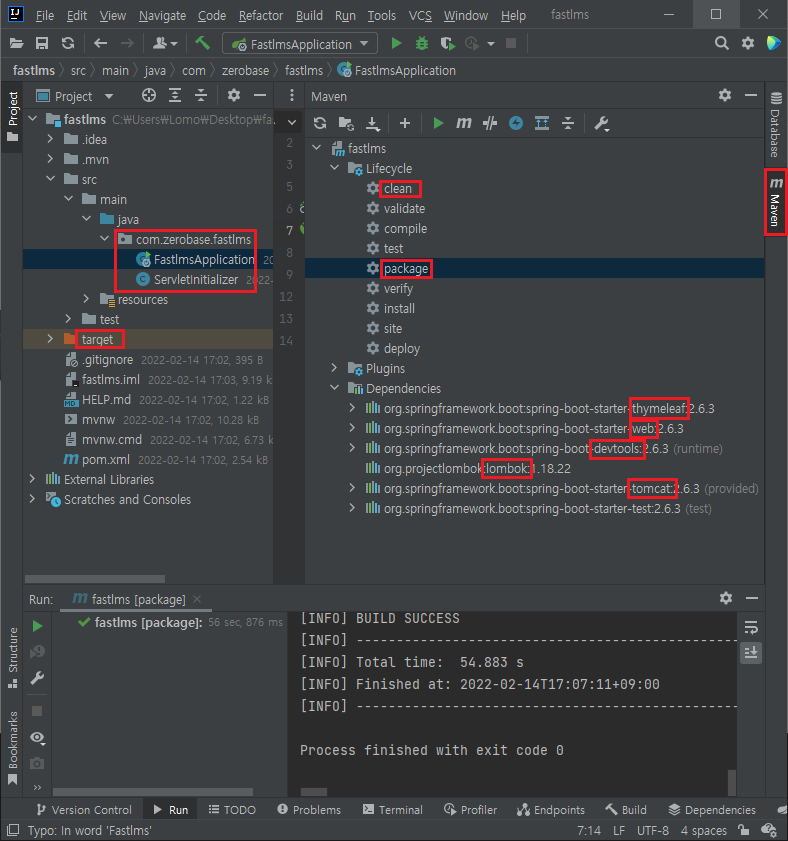
Task: Expand External Libraries node
Action: 33,478
